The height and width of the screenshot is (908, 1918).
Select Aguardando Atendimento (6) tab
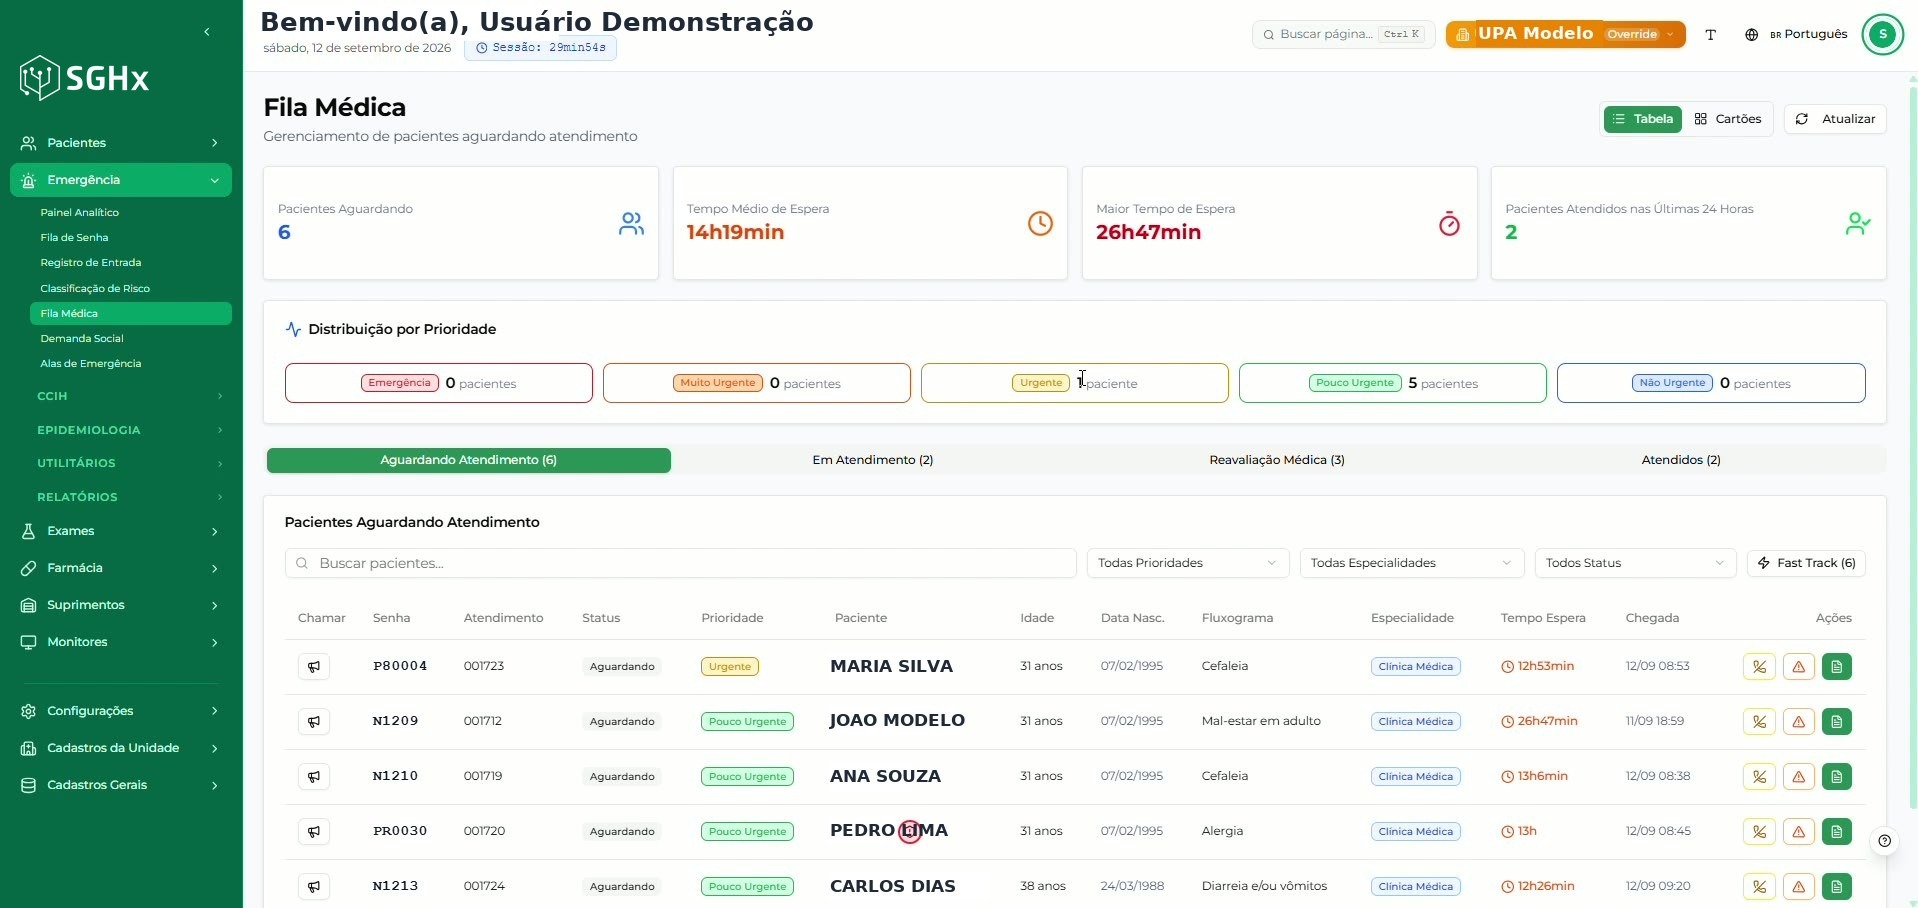468,460
